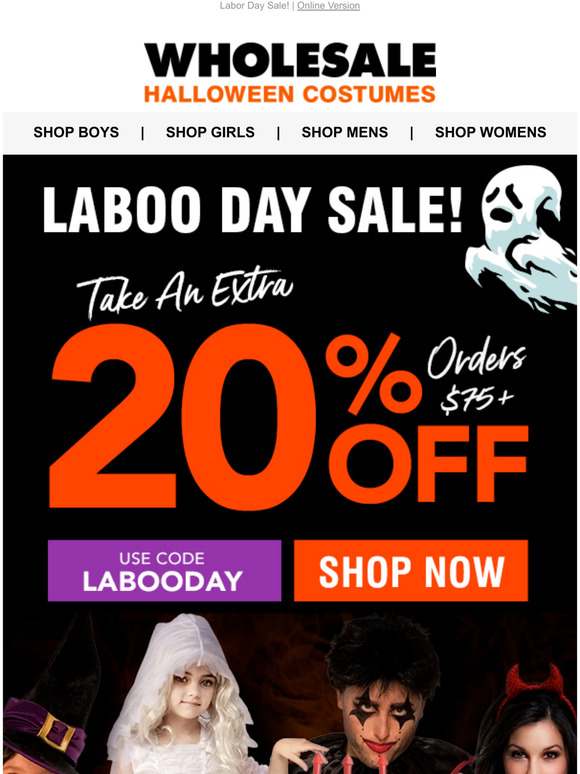Click the orange Halloween Costumes wordmark
The image size is (580, 774).
[290, 94]
